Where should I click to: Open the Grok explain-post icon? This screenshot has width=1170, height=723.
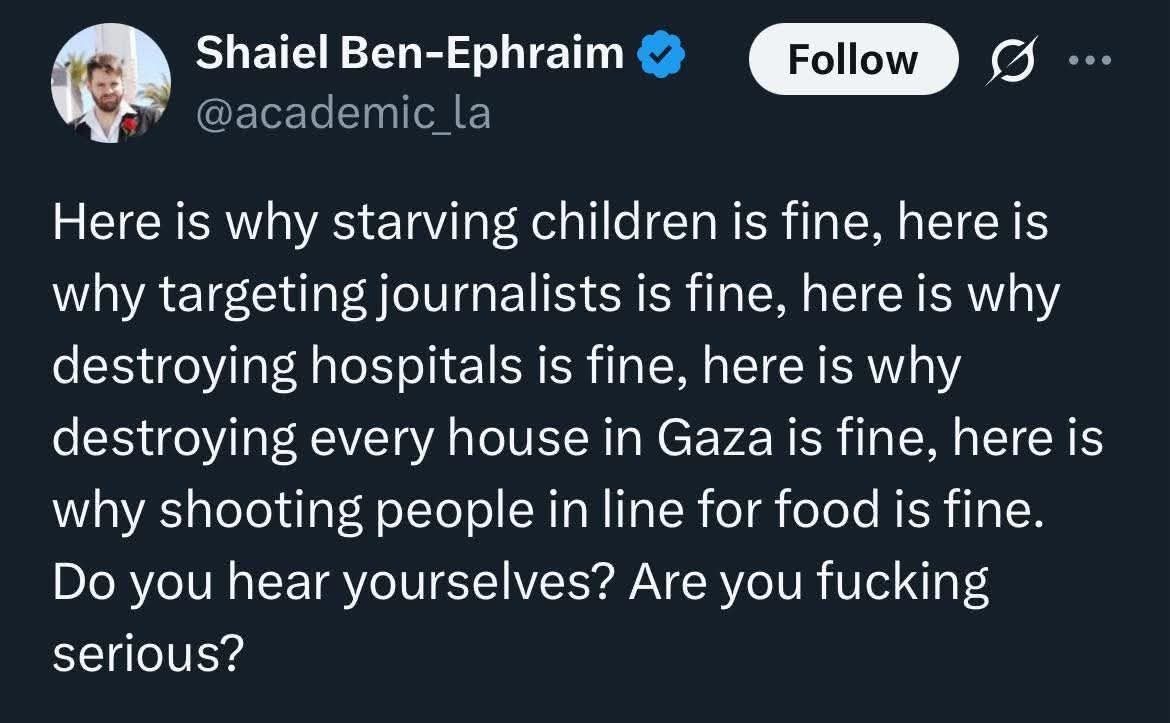[x=1012, y=60]
